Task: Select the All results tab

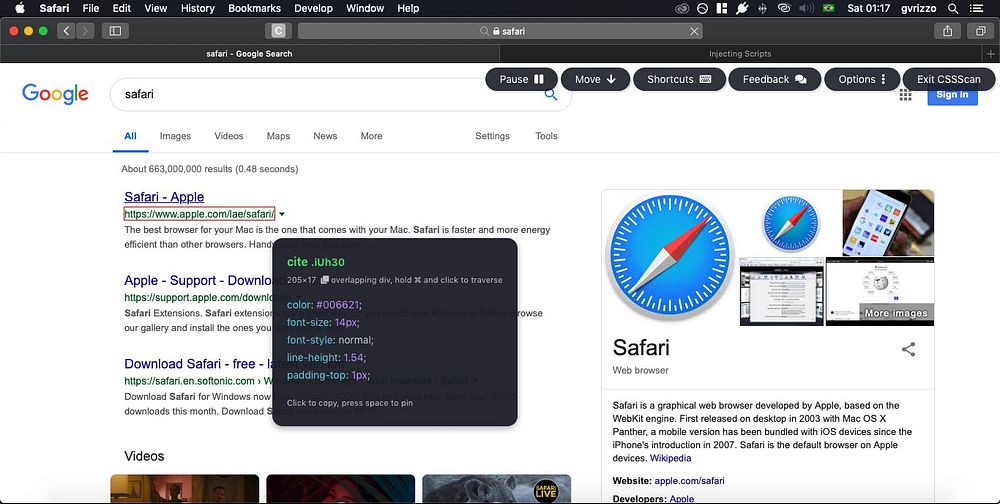Action: point(131,136)
